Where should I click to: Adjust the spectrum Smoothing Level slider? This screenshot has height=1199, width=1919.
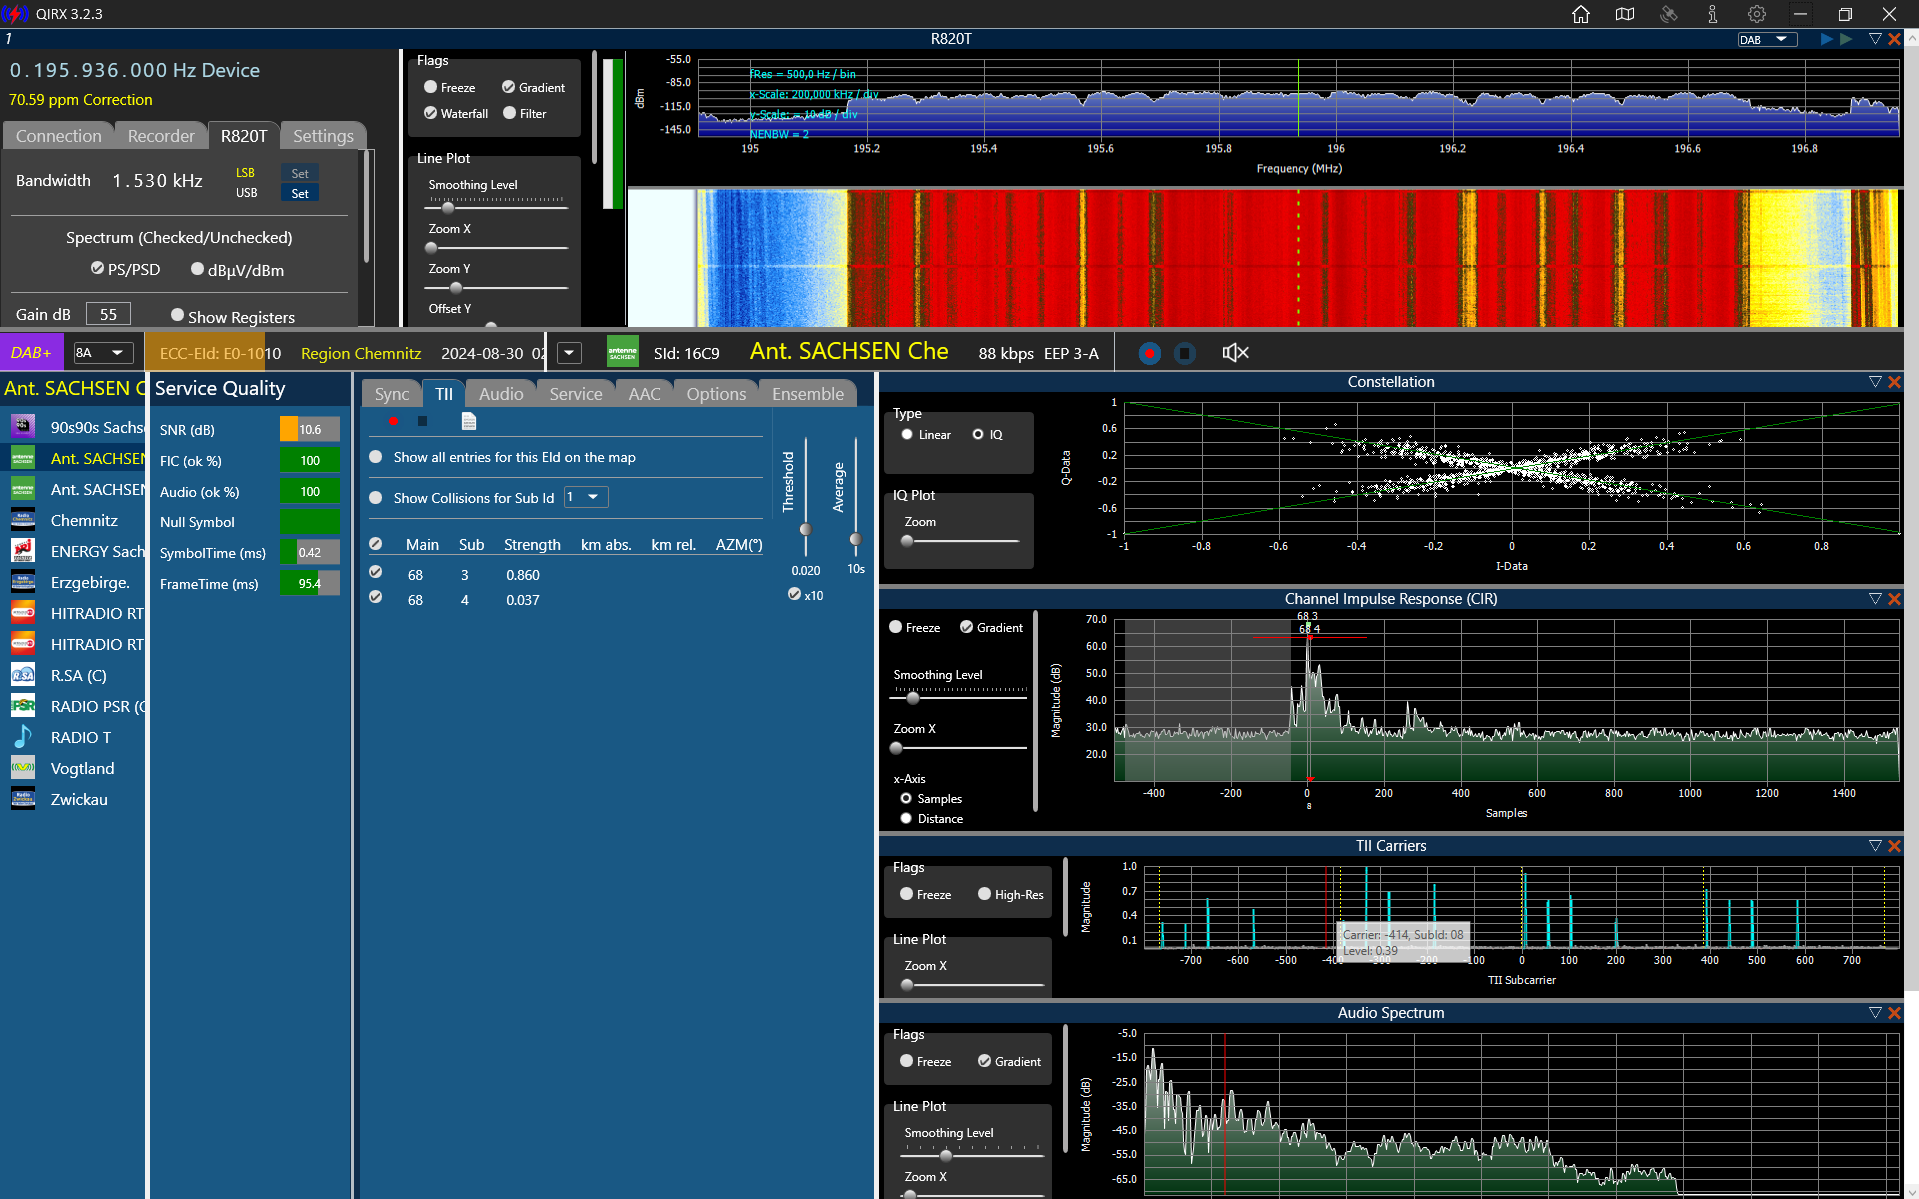448,208
